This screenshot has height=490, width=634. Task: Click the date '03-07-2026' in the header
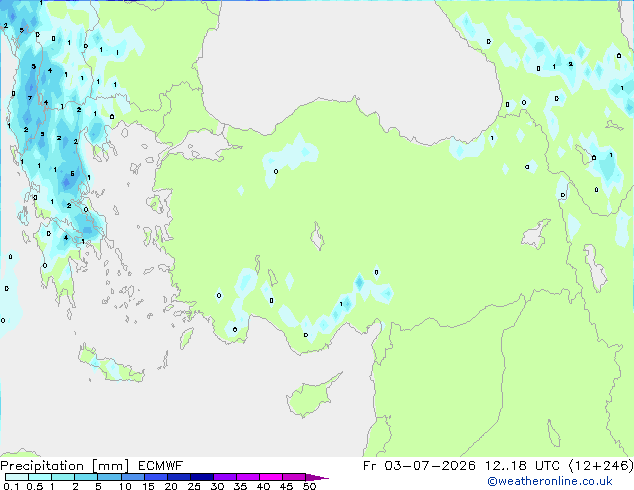(430, 466)
